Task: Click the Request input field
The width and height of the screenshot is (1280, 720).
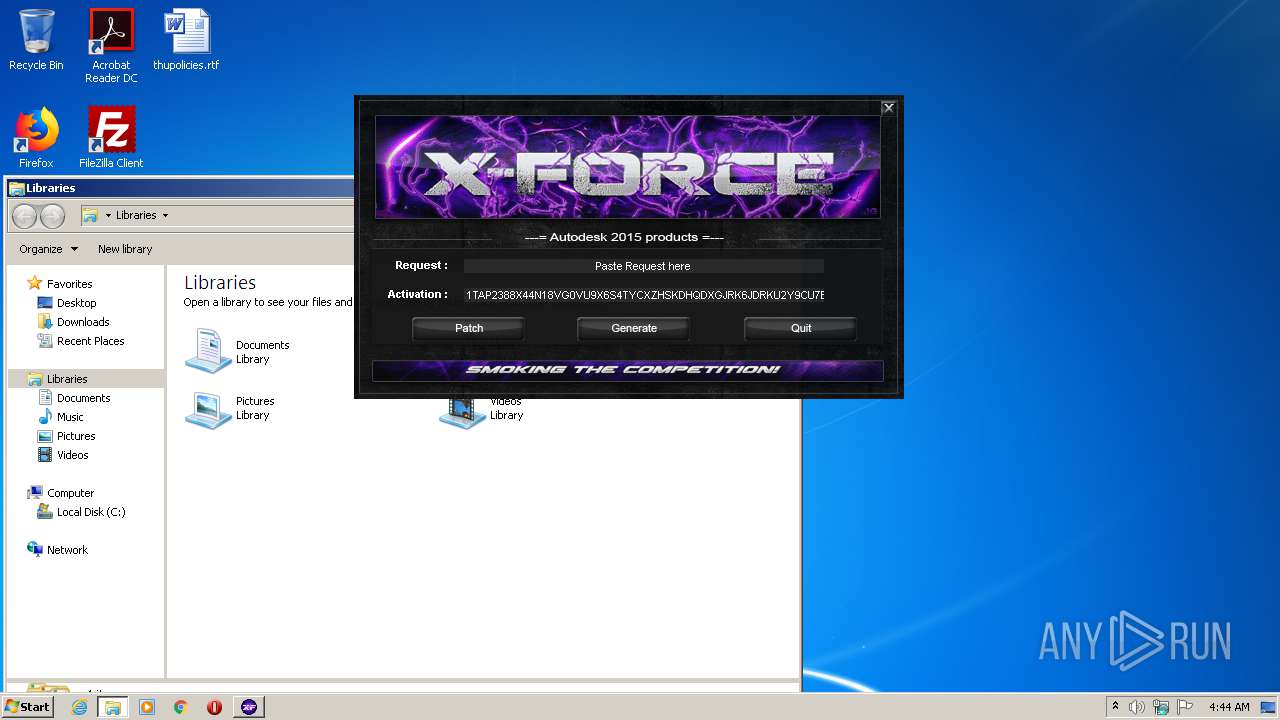Action: tap(643, 266)
